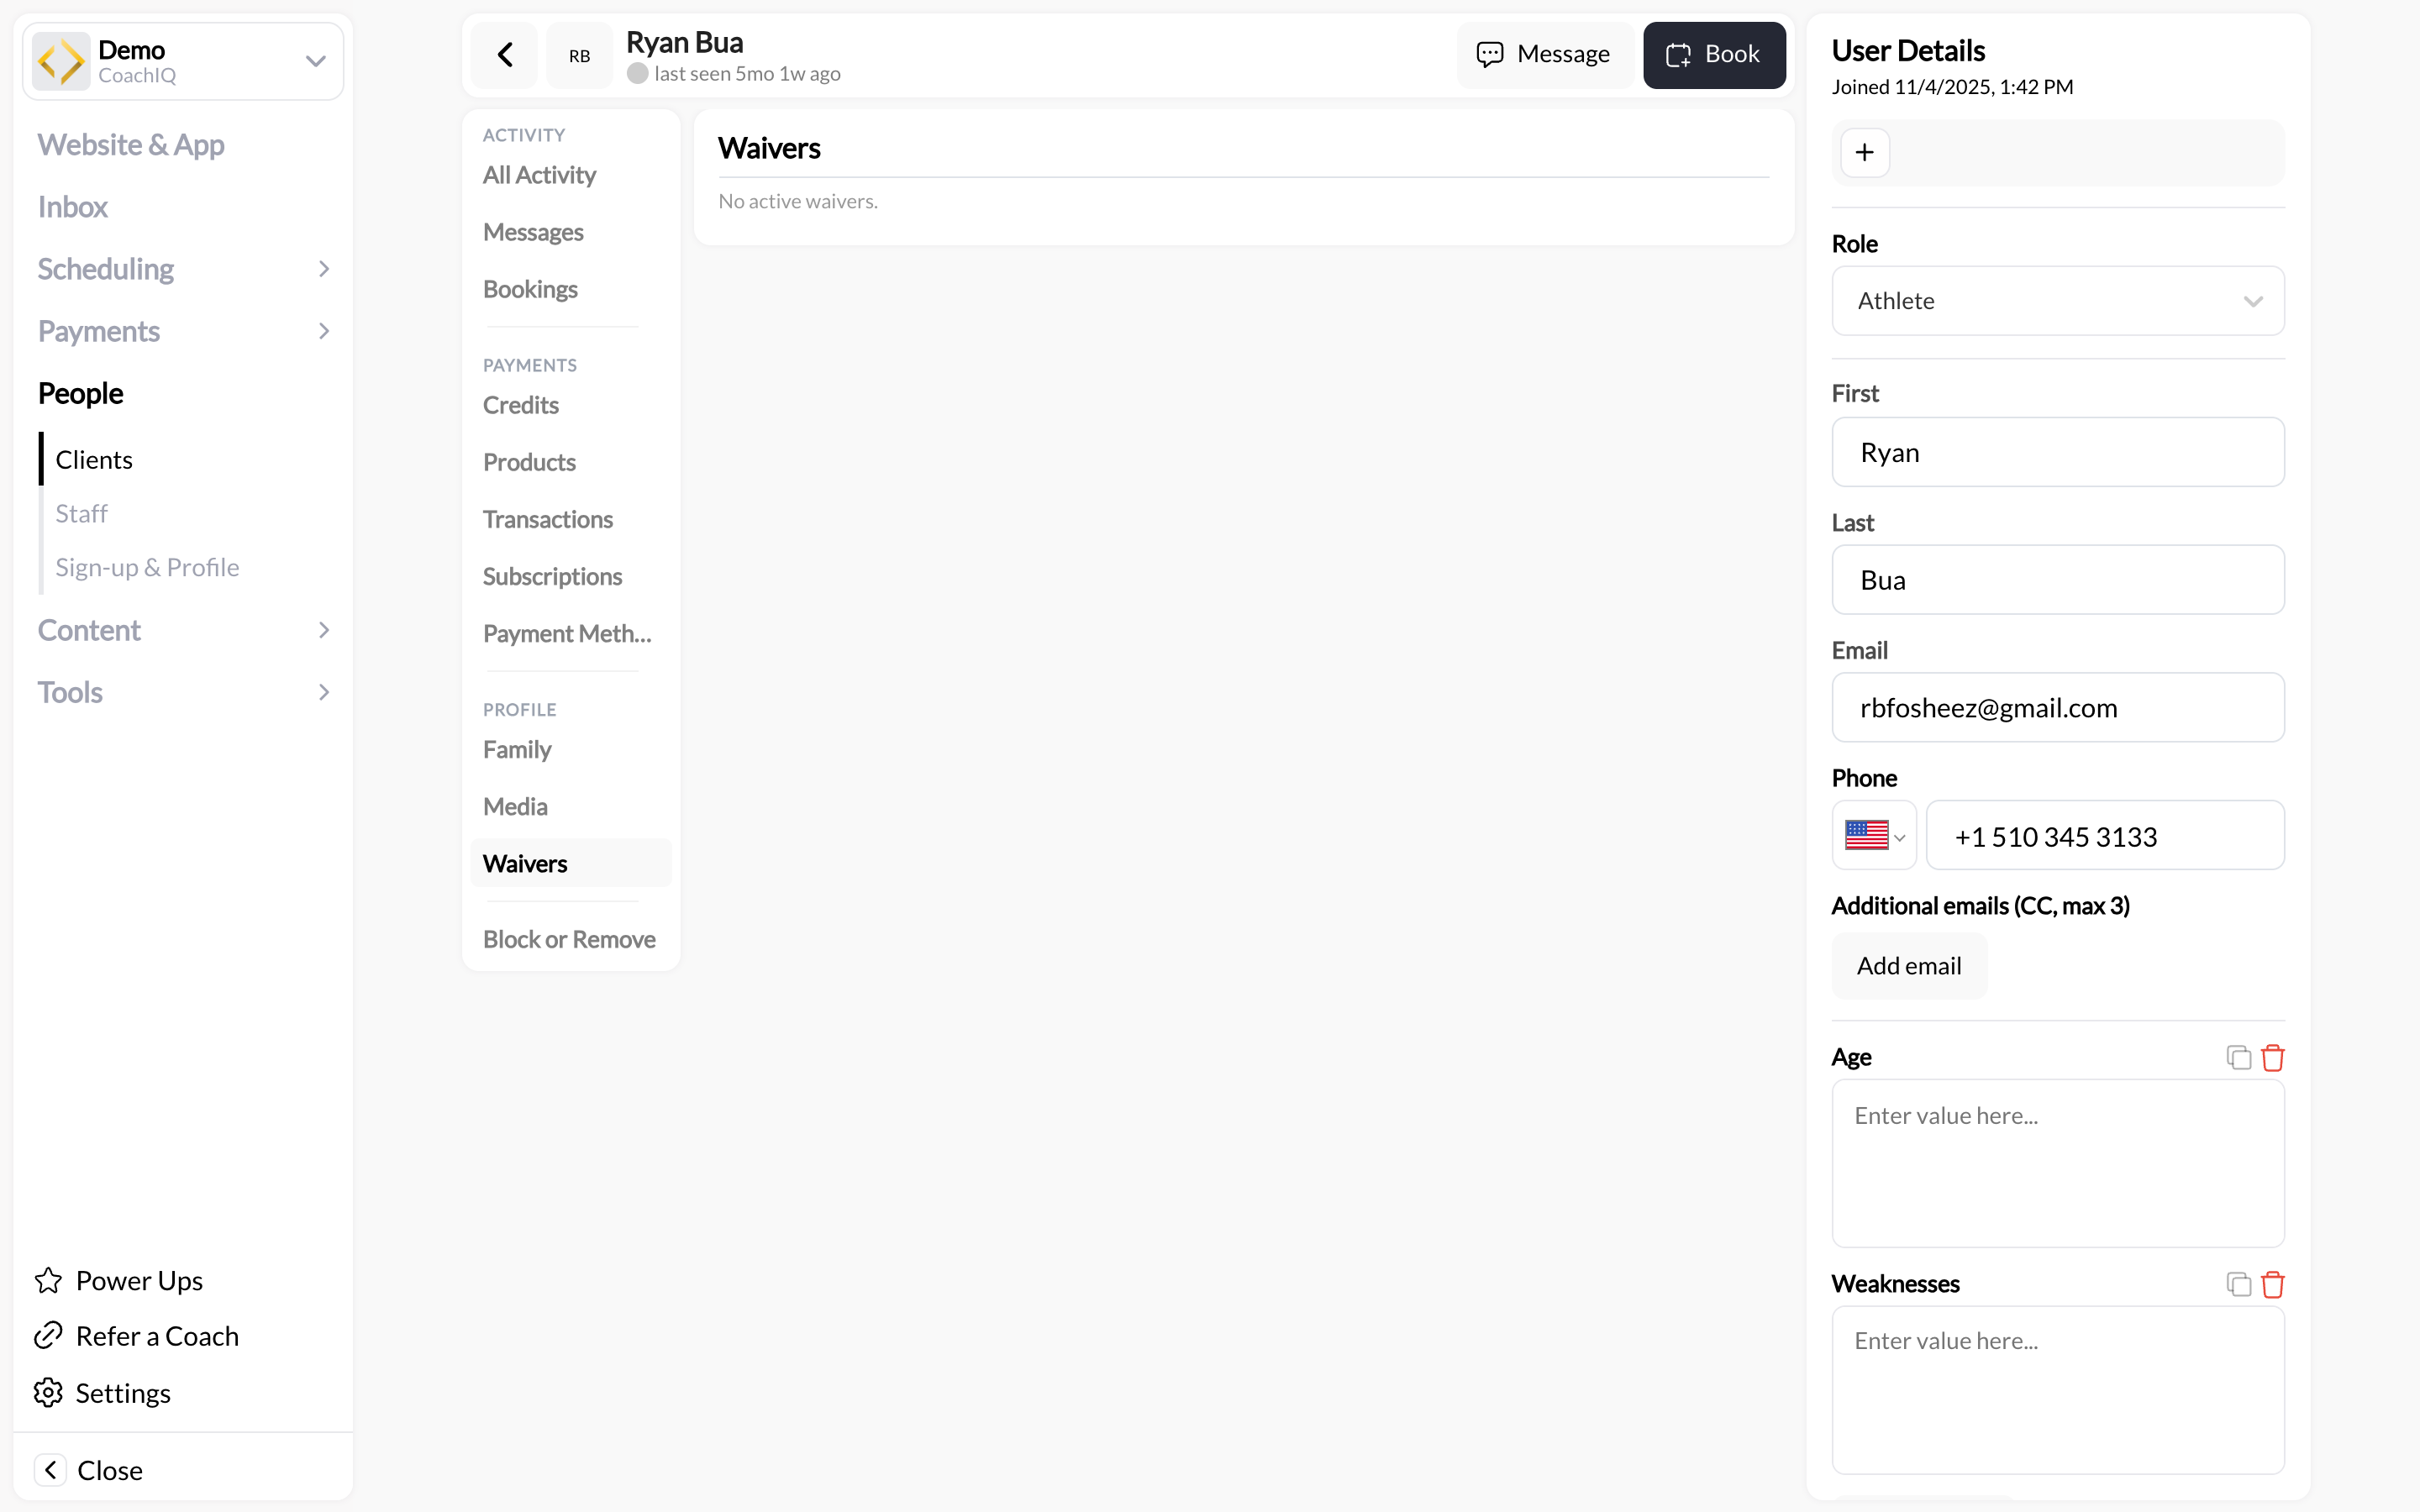The height and width of the screenshot is (1512, 2420).
Task: Click the Phone number field
Action: tap(2104, 835)
